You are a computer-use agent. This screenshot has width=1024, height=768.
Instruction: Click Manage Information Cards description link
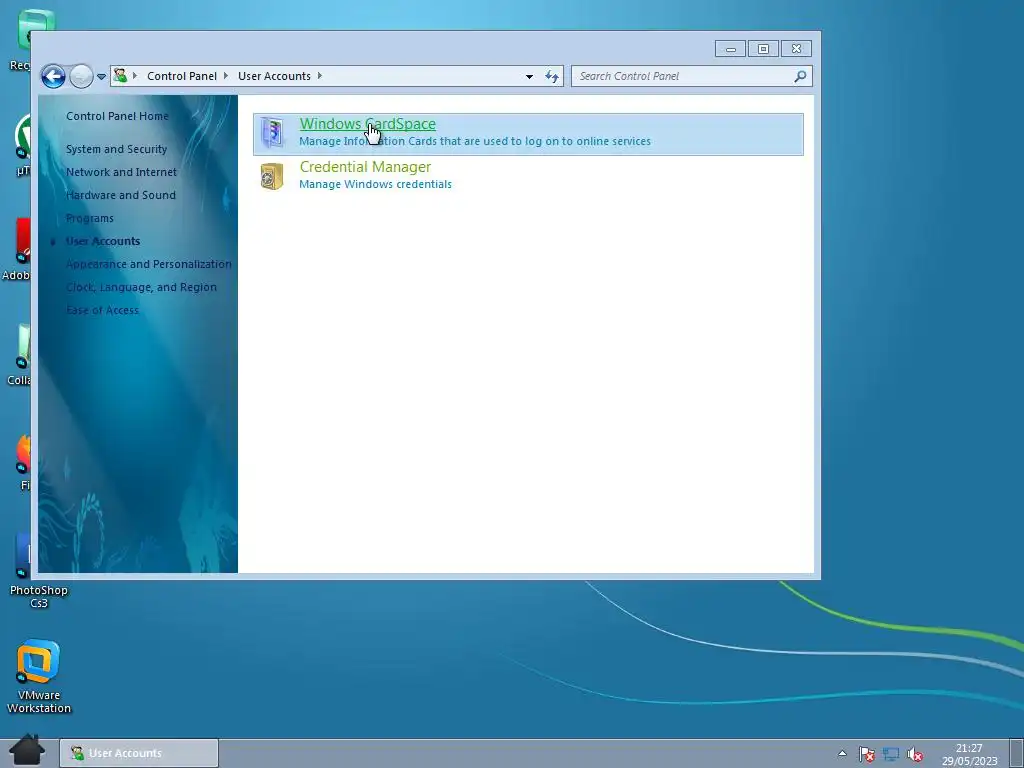point(475,141)
